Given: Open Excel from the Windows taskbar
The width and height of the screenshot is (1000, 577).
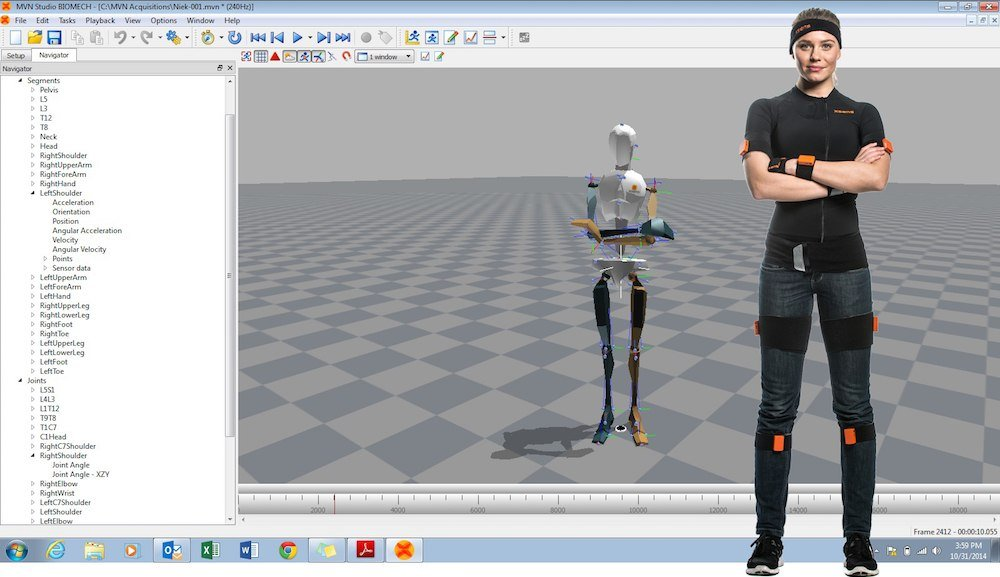Looking at the screenshot, I should click(x=210, y=550).
